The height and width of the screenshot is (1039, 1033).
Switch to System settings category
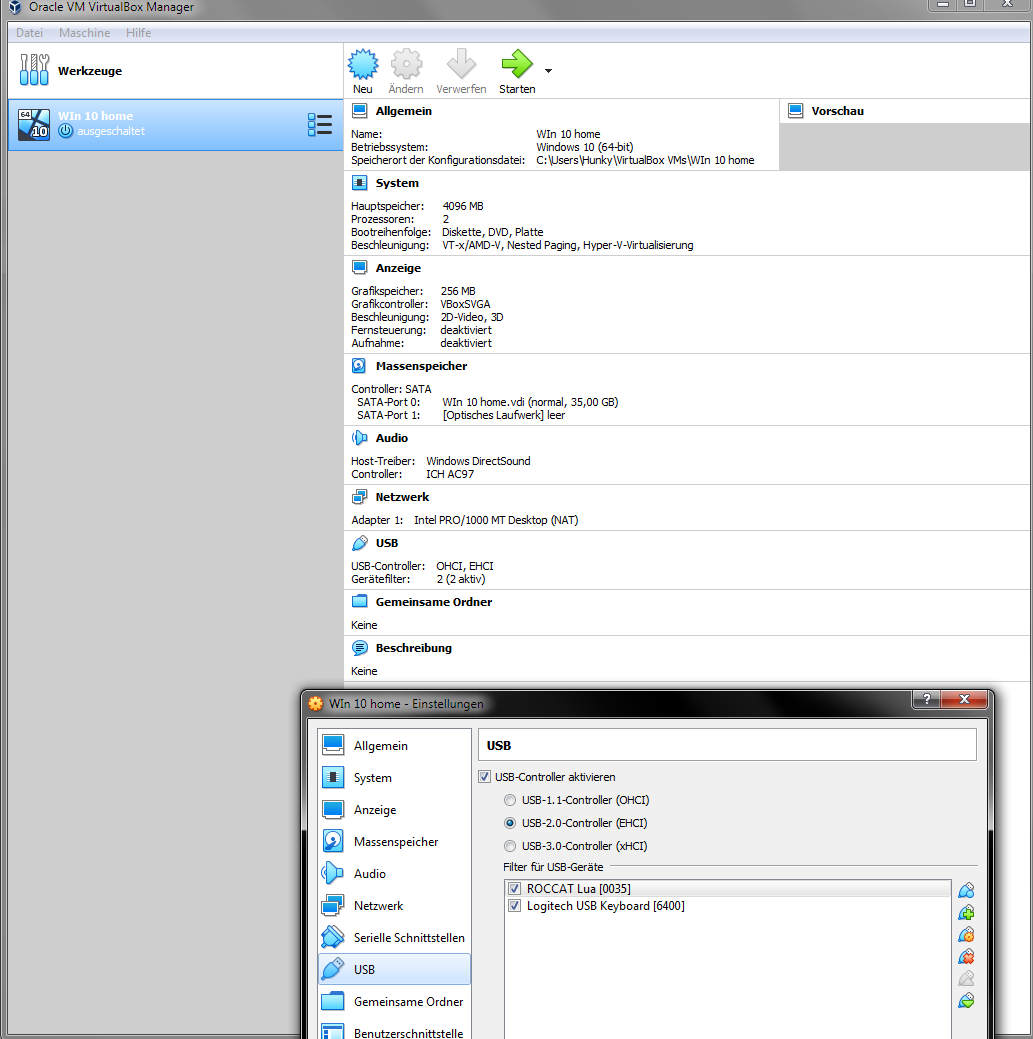[x=394, y=777]
